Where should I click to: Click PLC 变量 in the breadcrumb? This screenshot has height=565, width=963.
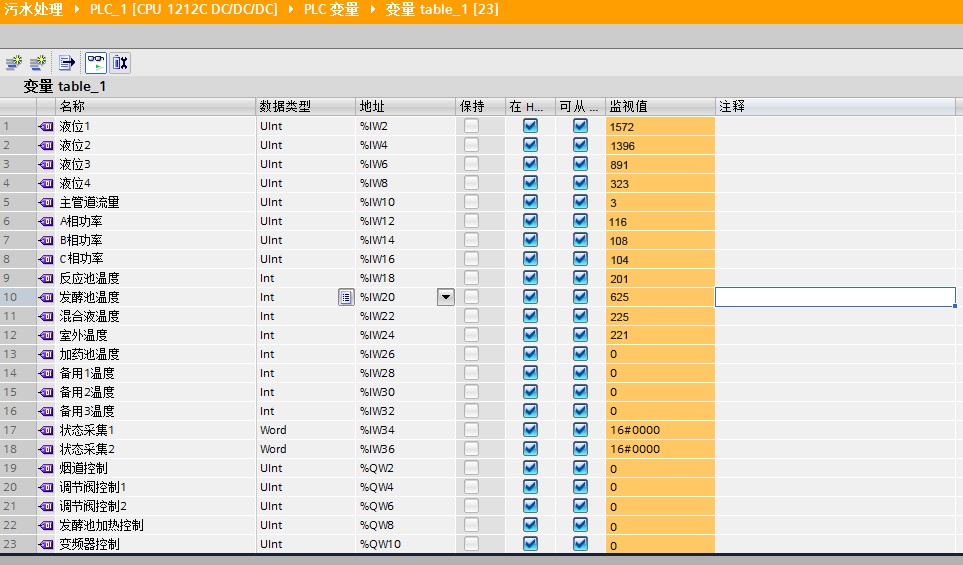pos(331,10)
